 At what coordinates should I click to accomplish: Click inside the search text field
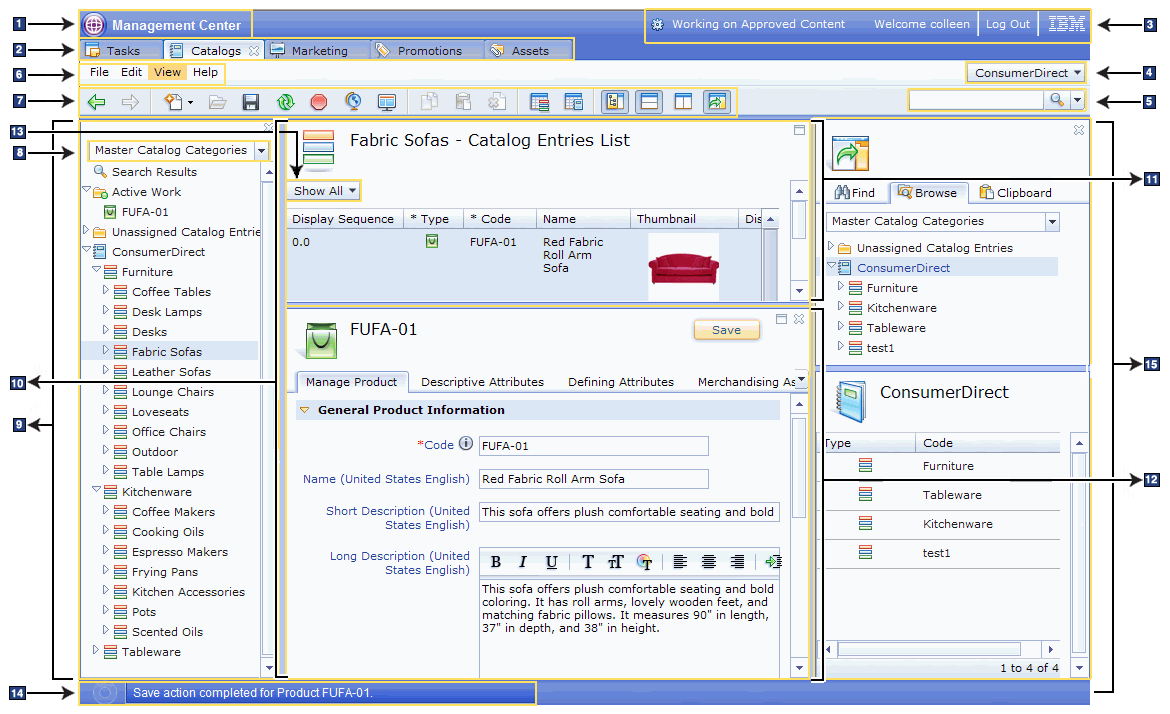pos(976,100)
